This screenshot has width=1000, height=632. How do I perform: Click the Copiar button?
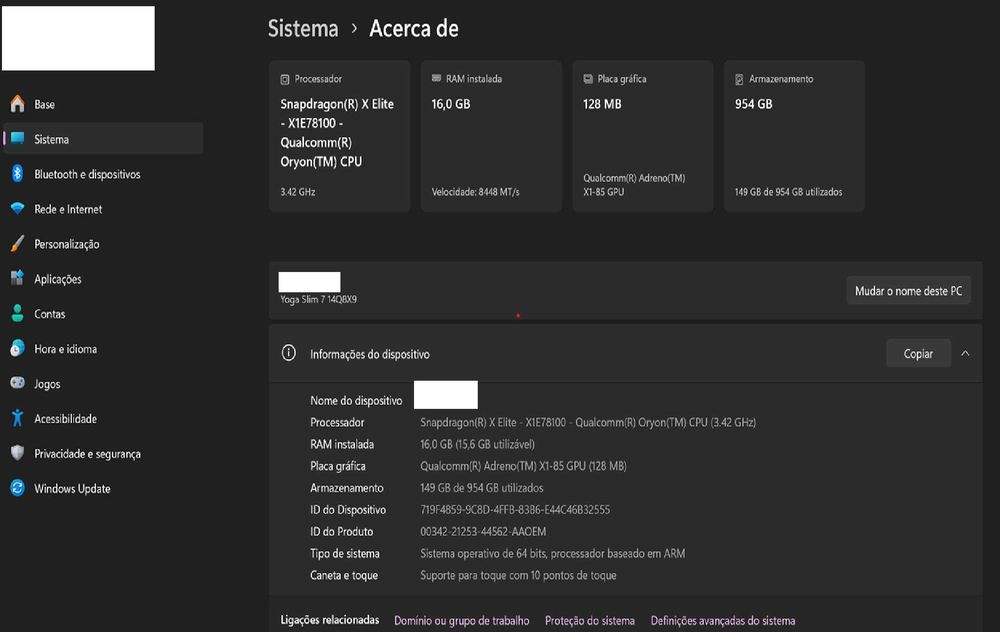(918, 353)
